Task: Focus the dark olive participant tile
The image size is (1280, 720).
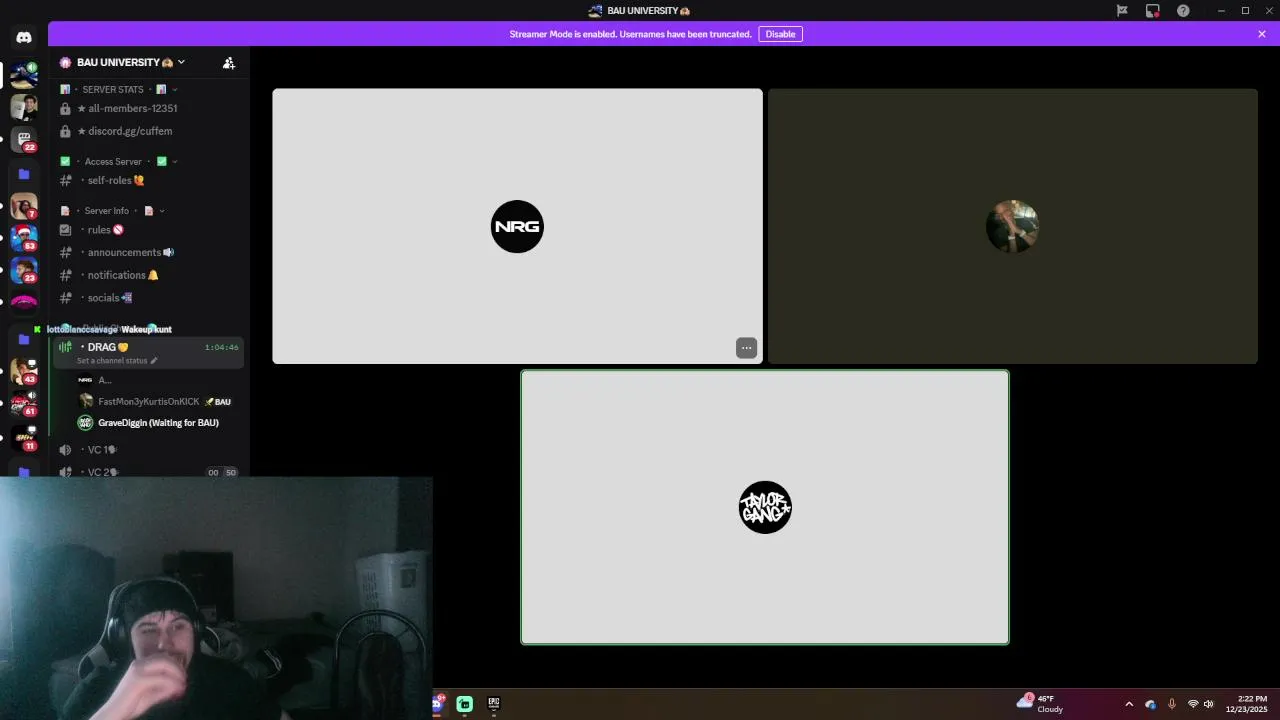Action: click(x=1012, y=226)
